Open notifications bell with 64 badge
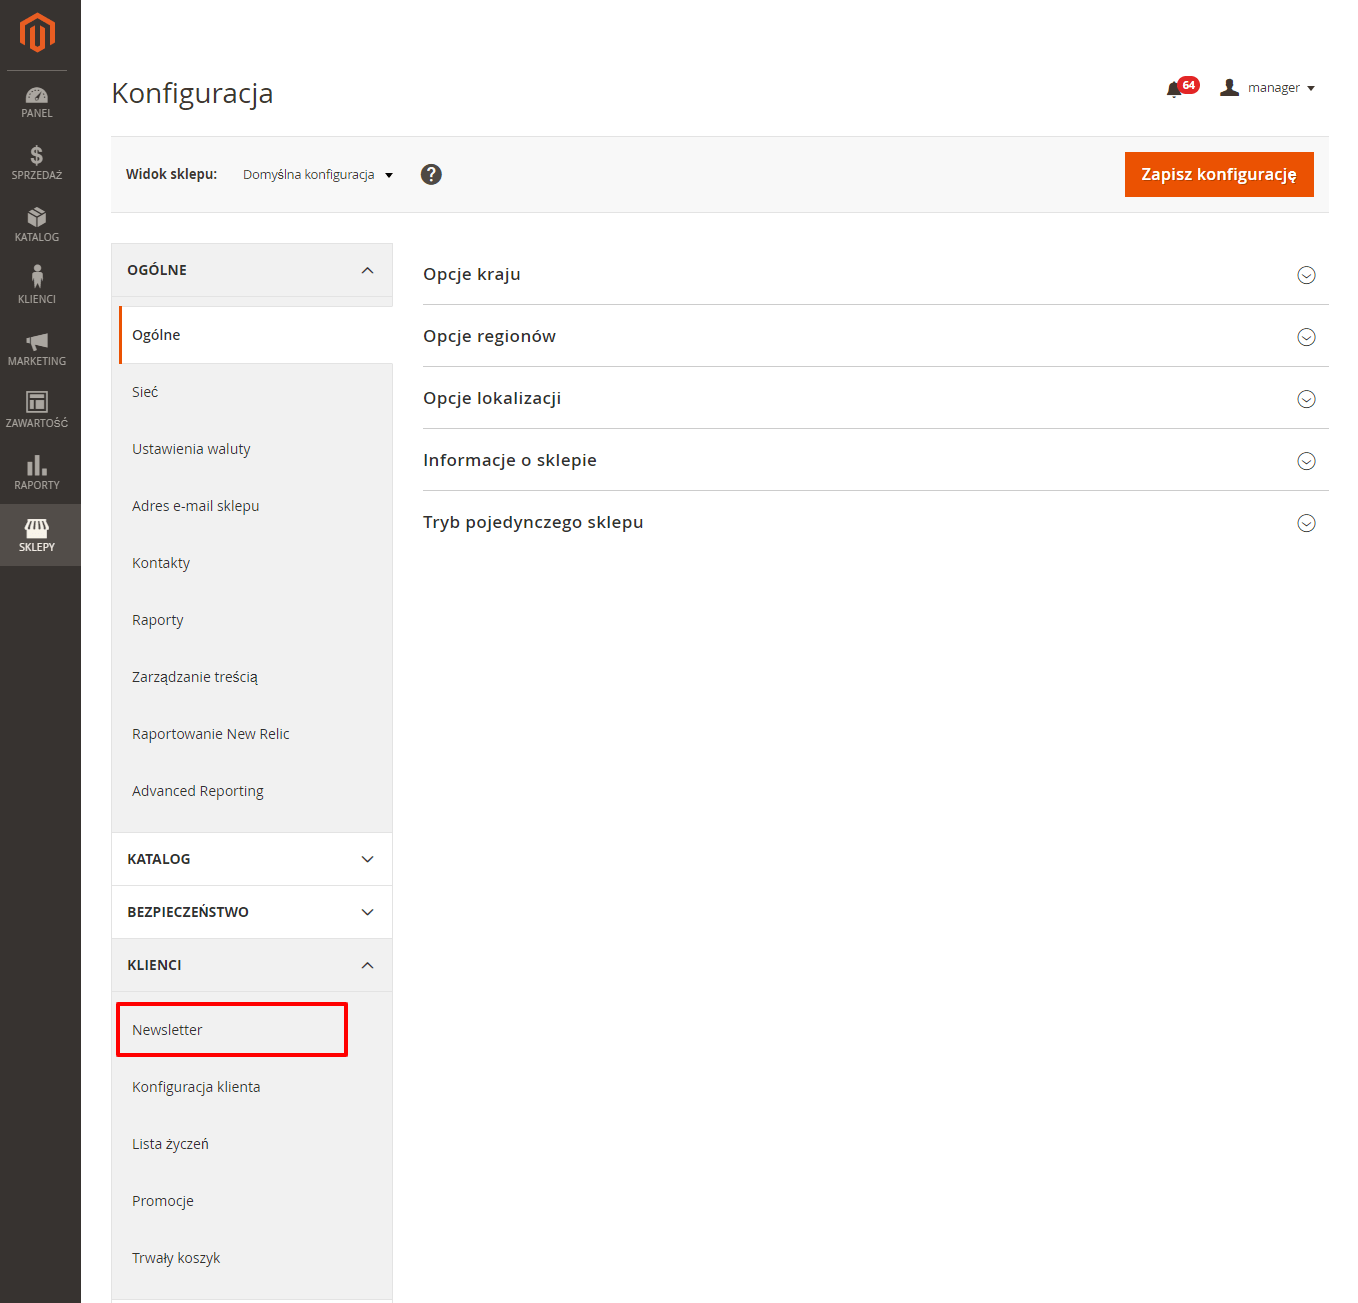 click(1181, 88)
